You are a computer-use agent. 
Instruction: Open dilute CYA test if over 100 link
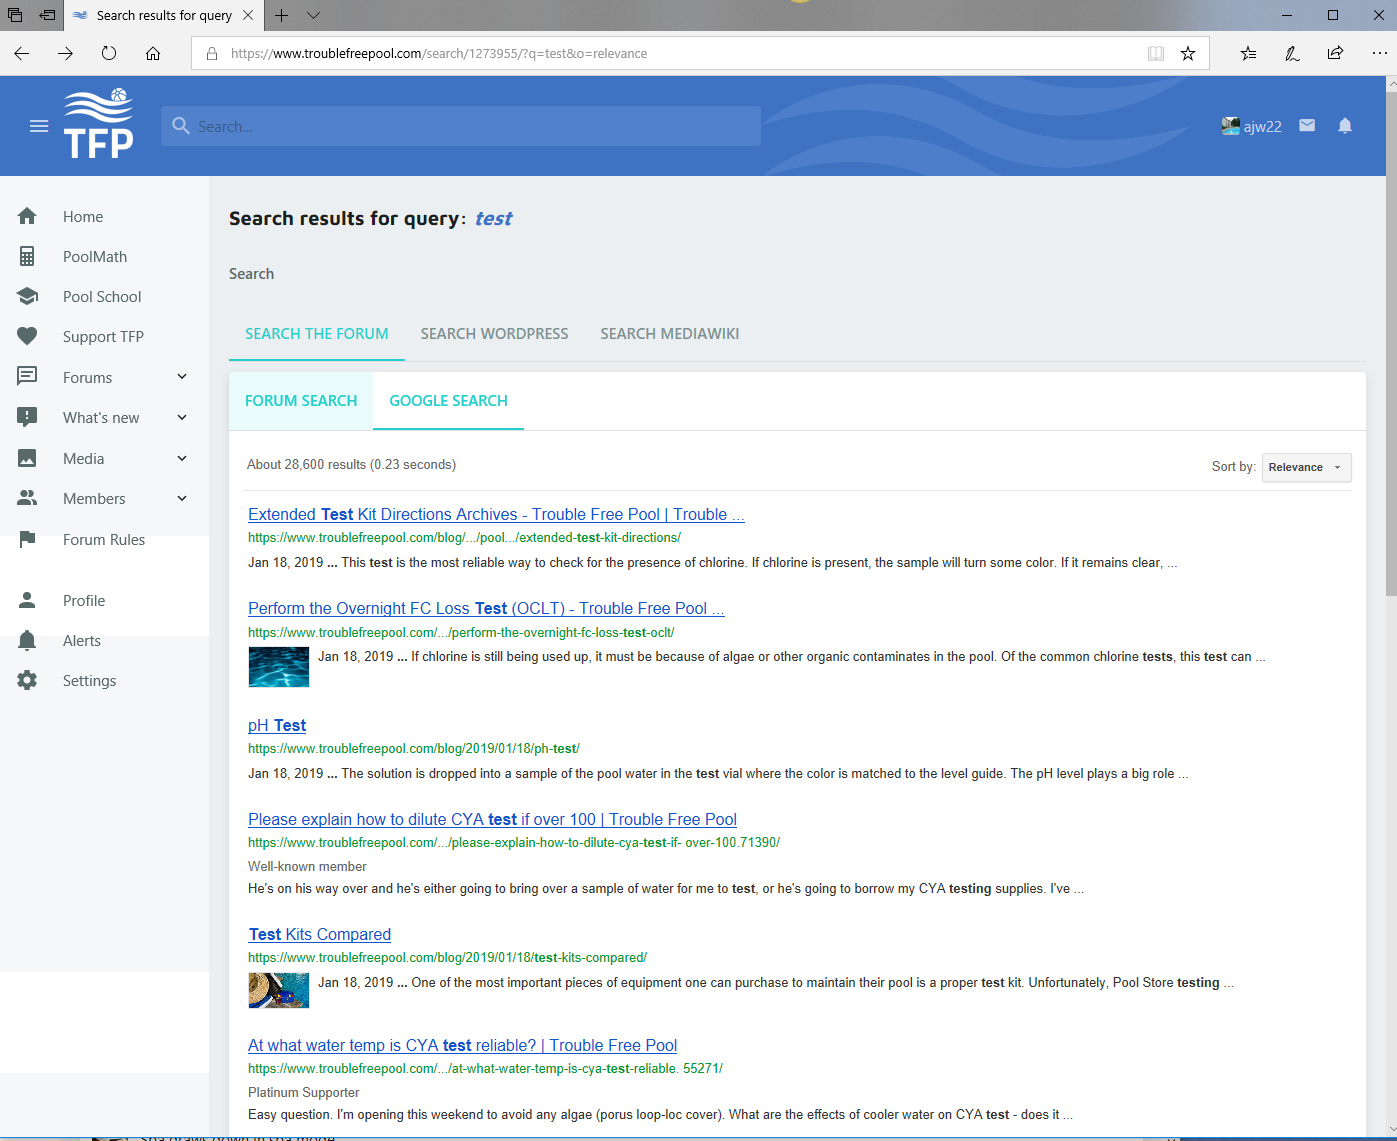[x=492, y=819]
